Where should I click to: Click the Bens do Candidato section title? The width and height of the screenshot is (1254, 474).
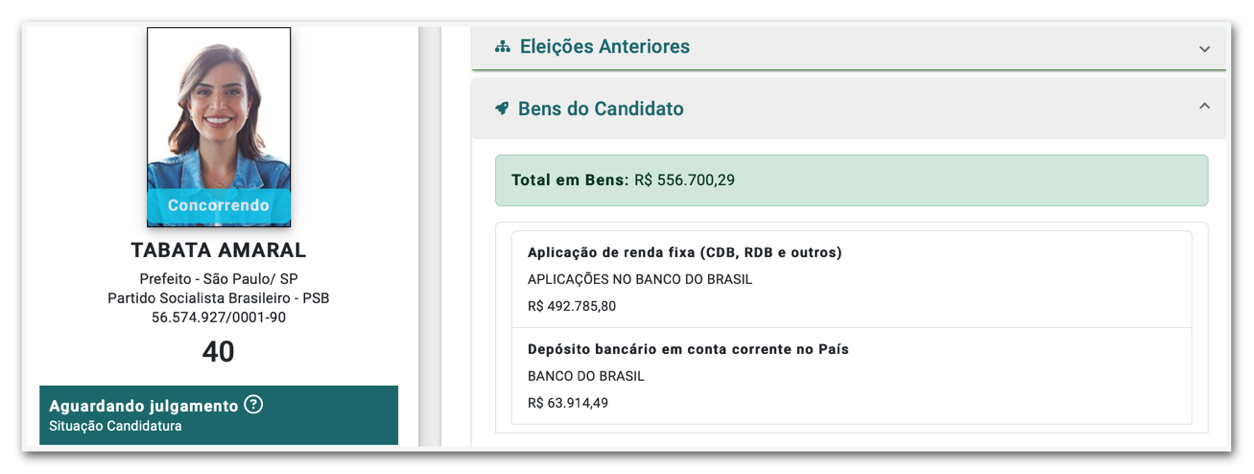coord(600,108)
